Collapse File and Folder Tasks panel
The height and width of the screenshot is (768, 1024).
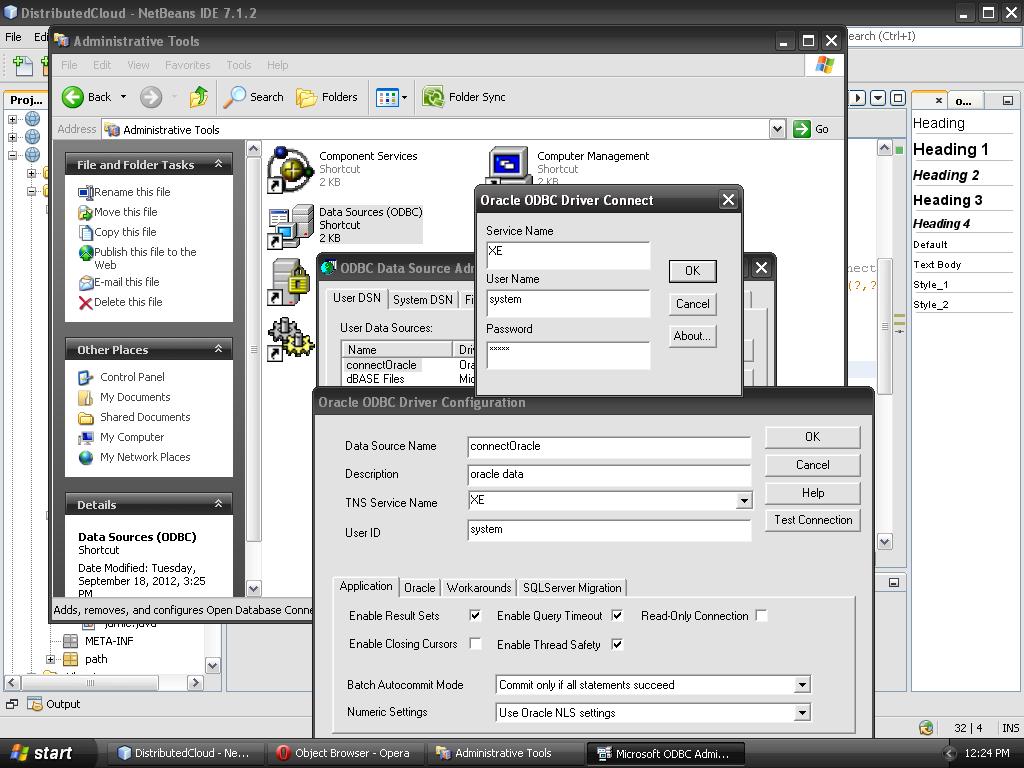coord(219,164)
